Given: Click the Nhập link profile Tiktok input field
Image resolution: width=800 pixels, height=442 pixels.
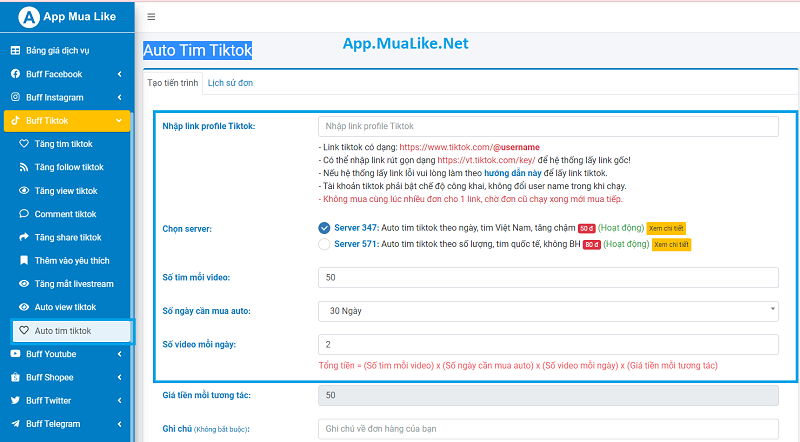Looking at the screenshot, I should pyautogui.click(x=548, y=126).
